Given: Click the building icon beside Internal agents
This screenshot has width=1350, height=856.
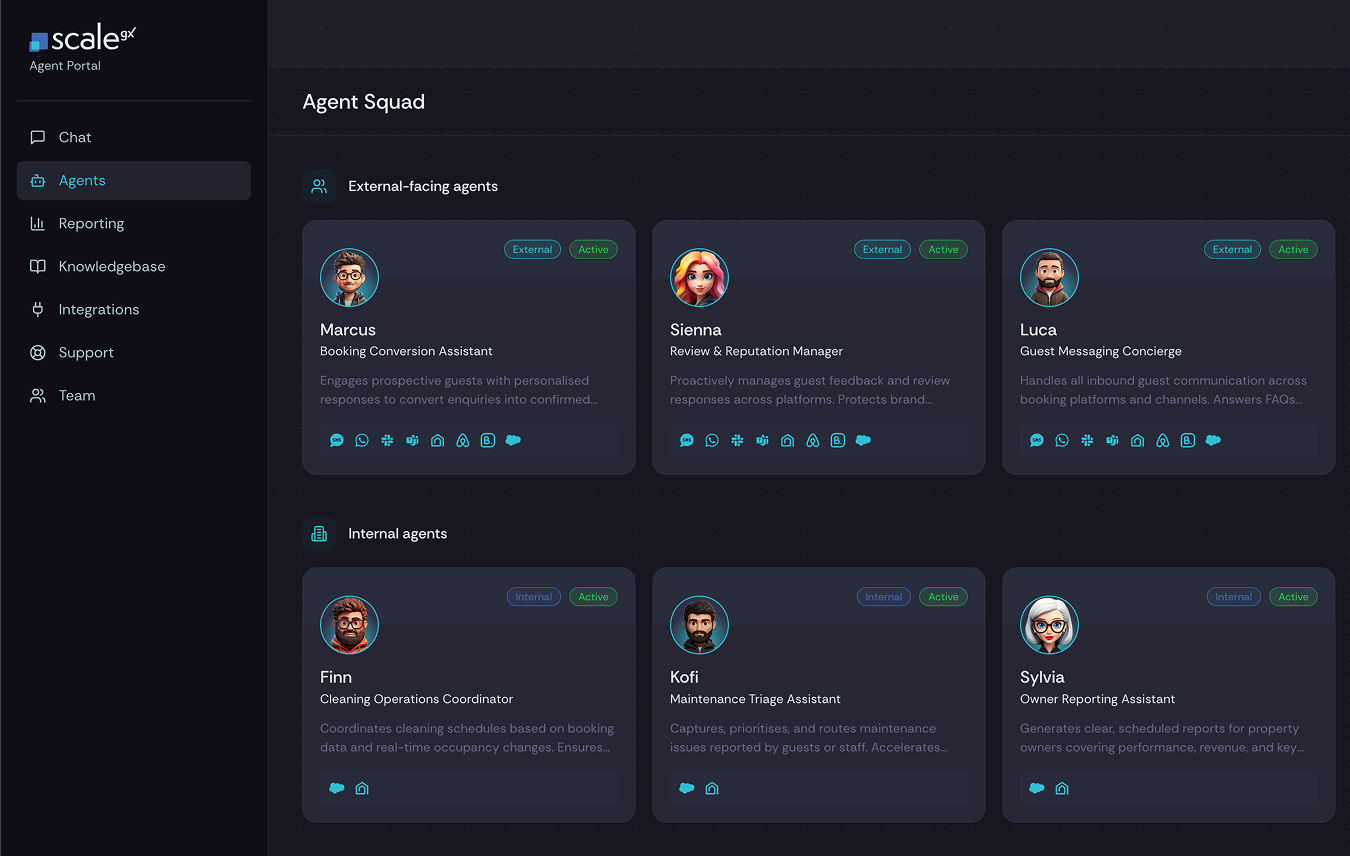Looking at the screenshot, I should (x=319, y=534).
